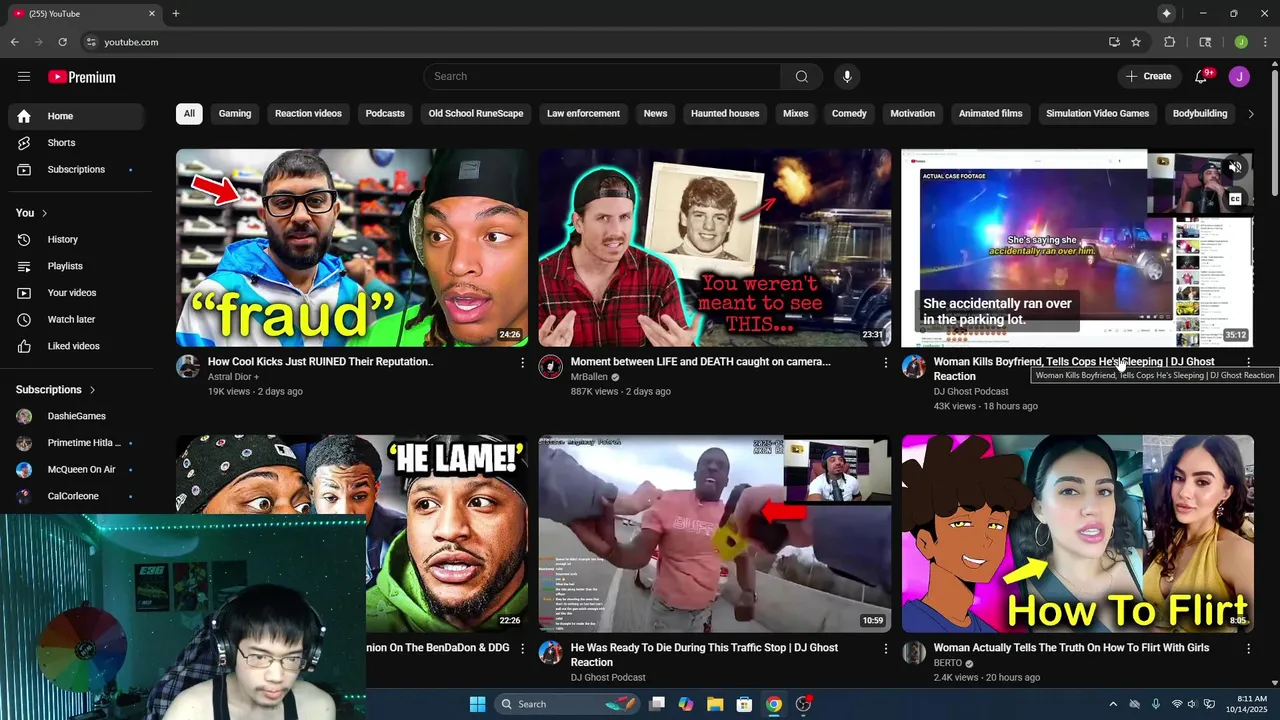Unmute the DJ Ghost preview video
1280x720 pixels.
[1235, 168]
